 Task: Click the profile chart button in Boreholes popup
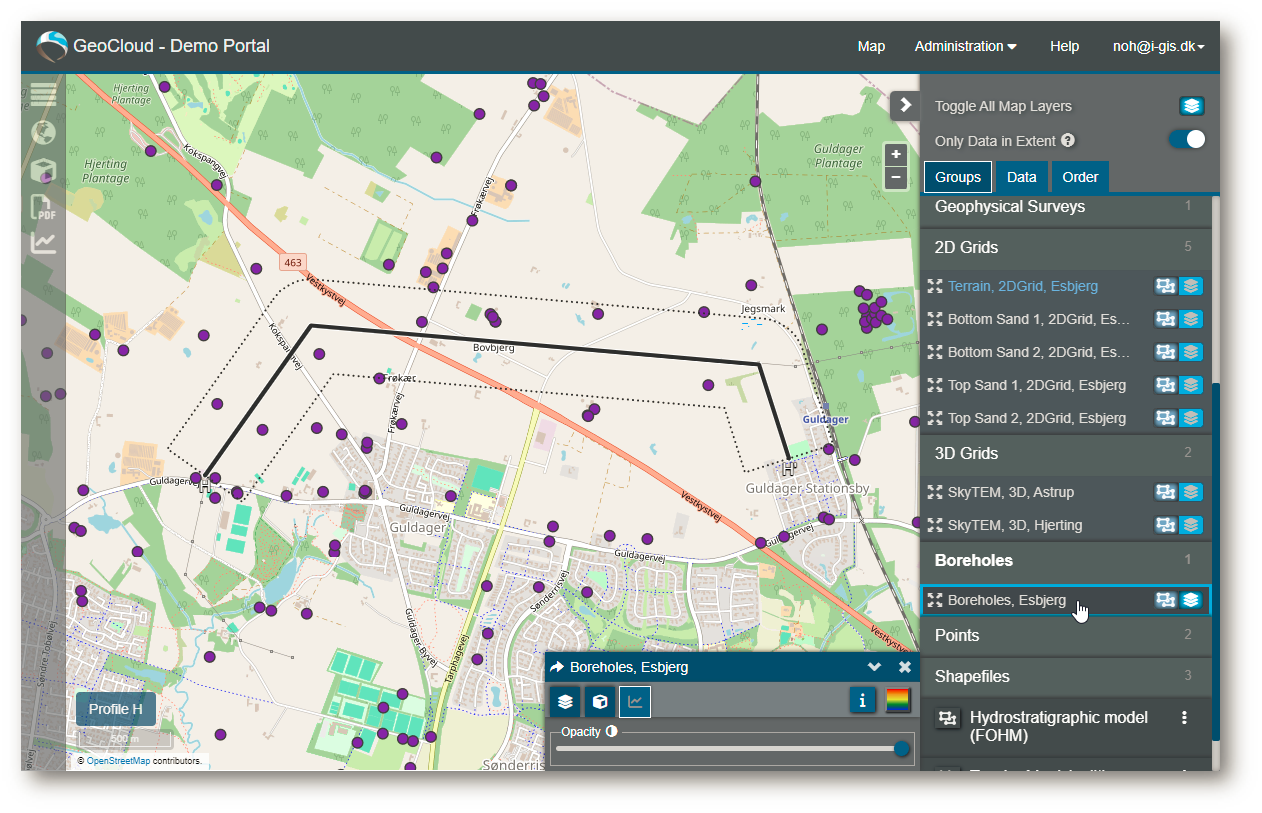pyautogui.click(x=635, y=702)
